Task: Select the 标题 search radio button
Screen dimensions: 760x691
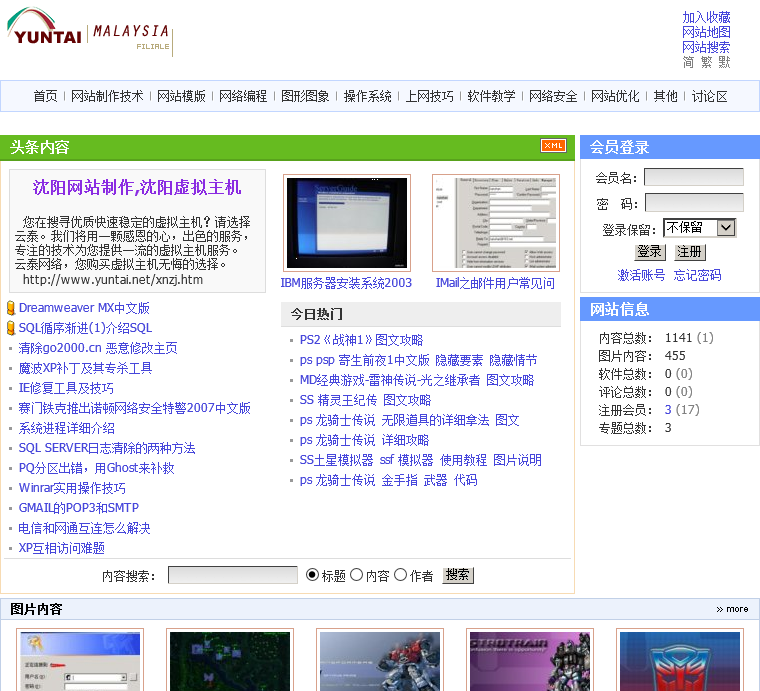Action: point(313,575)
